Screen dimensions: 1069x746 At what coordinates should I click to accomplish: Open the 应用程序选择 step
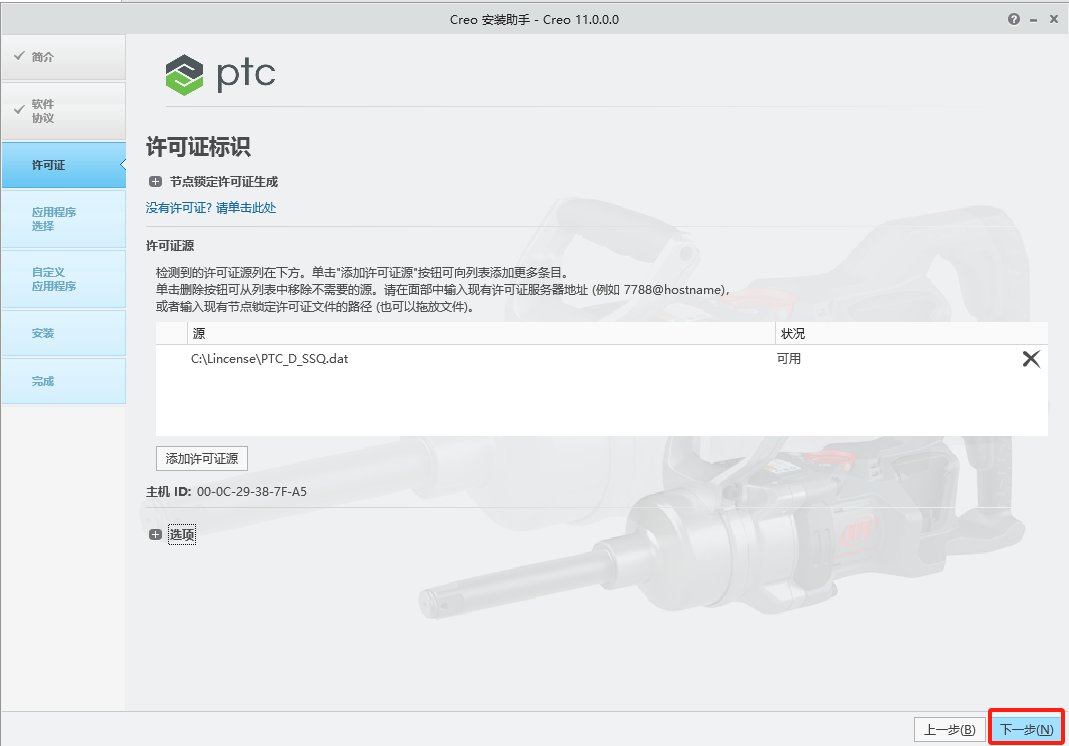click(63, 219)
